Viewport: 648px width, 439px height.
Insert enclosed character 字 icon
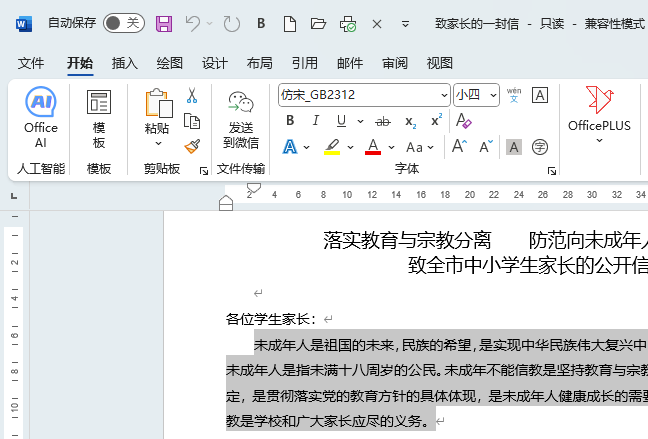click(x=540, y=147)
